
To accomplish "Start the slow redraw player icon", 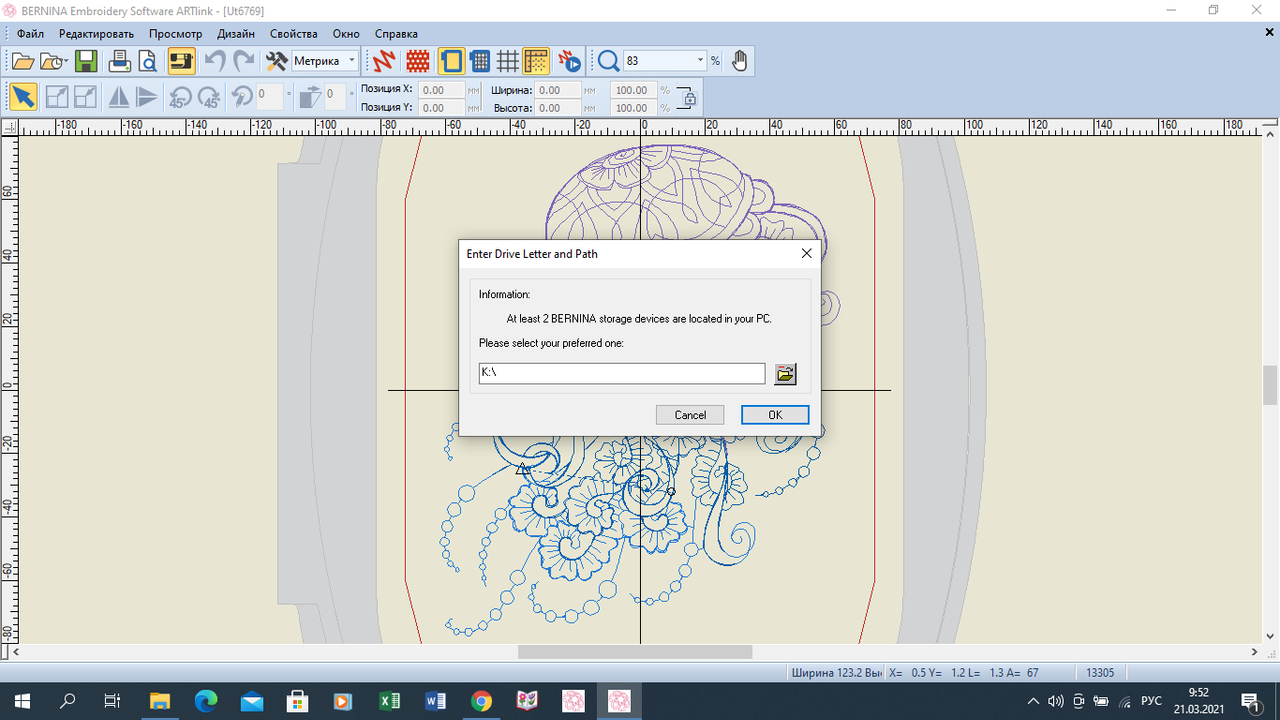I will pos(570,61).
